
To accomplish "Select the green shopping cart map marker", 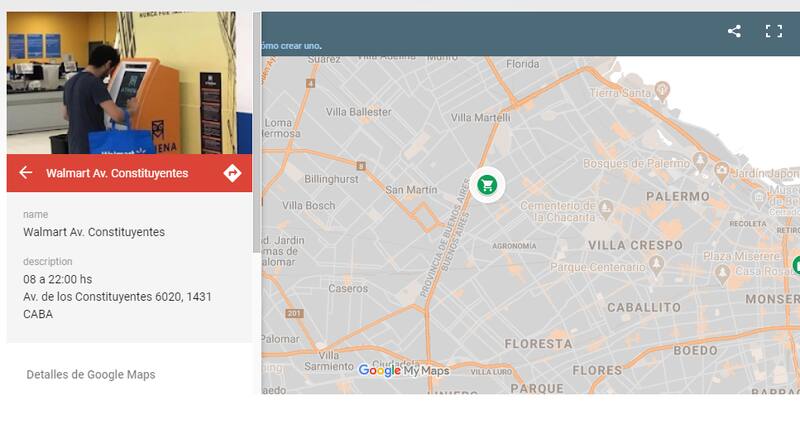I will 487,185.
